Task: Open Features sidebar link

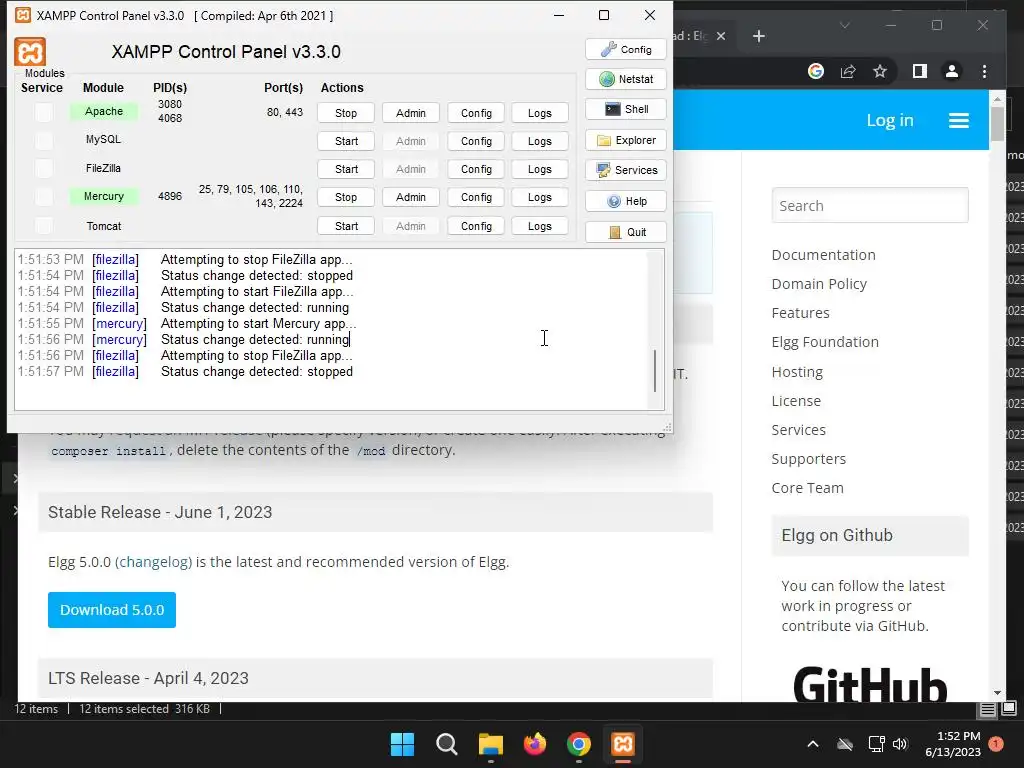Action: [x=800, y=313]
